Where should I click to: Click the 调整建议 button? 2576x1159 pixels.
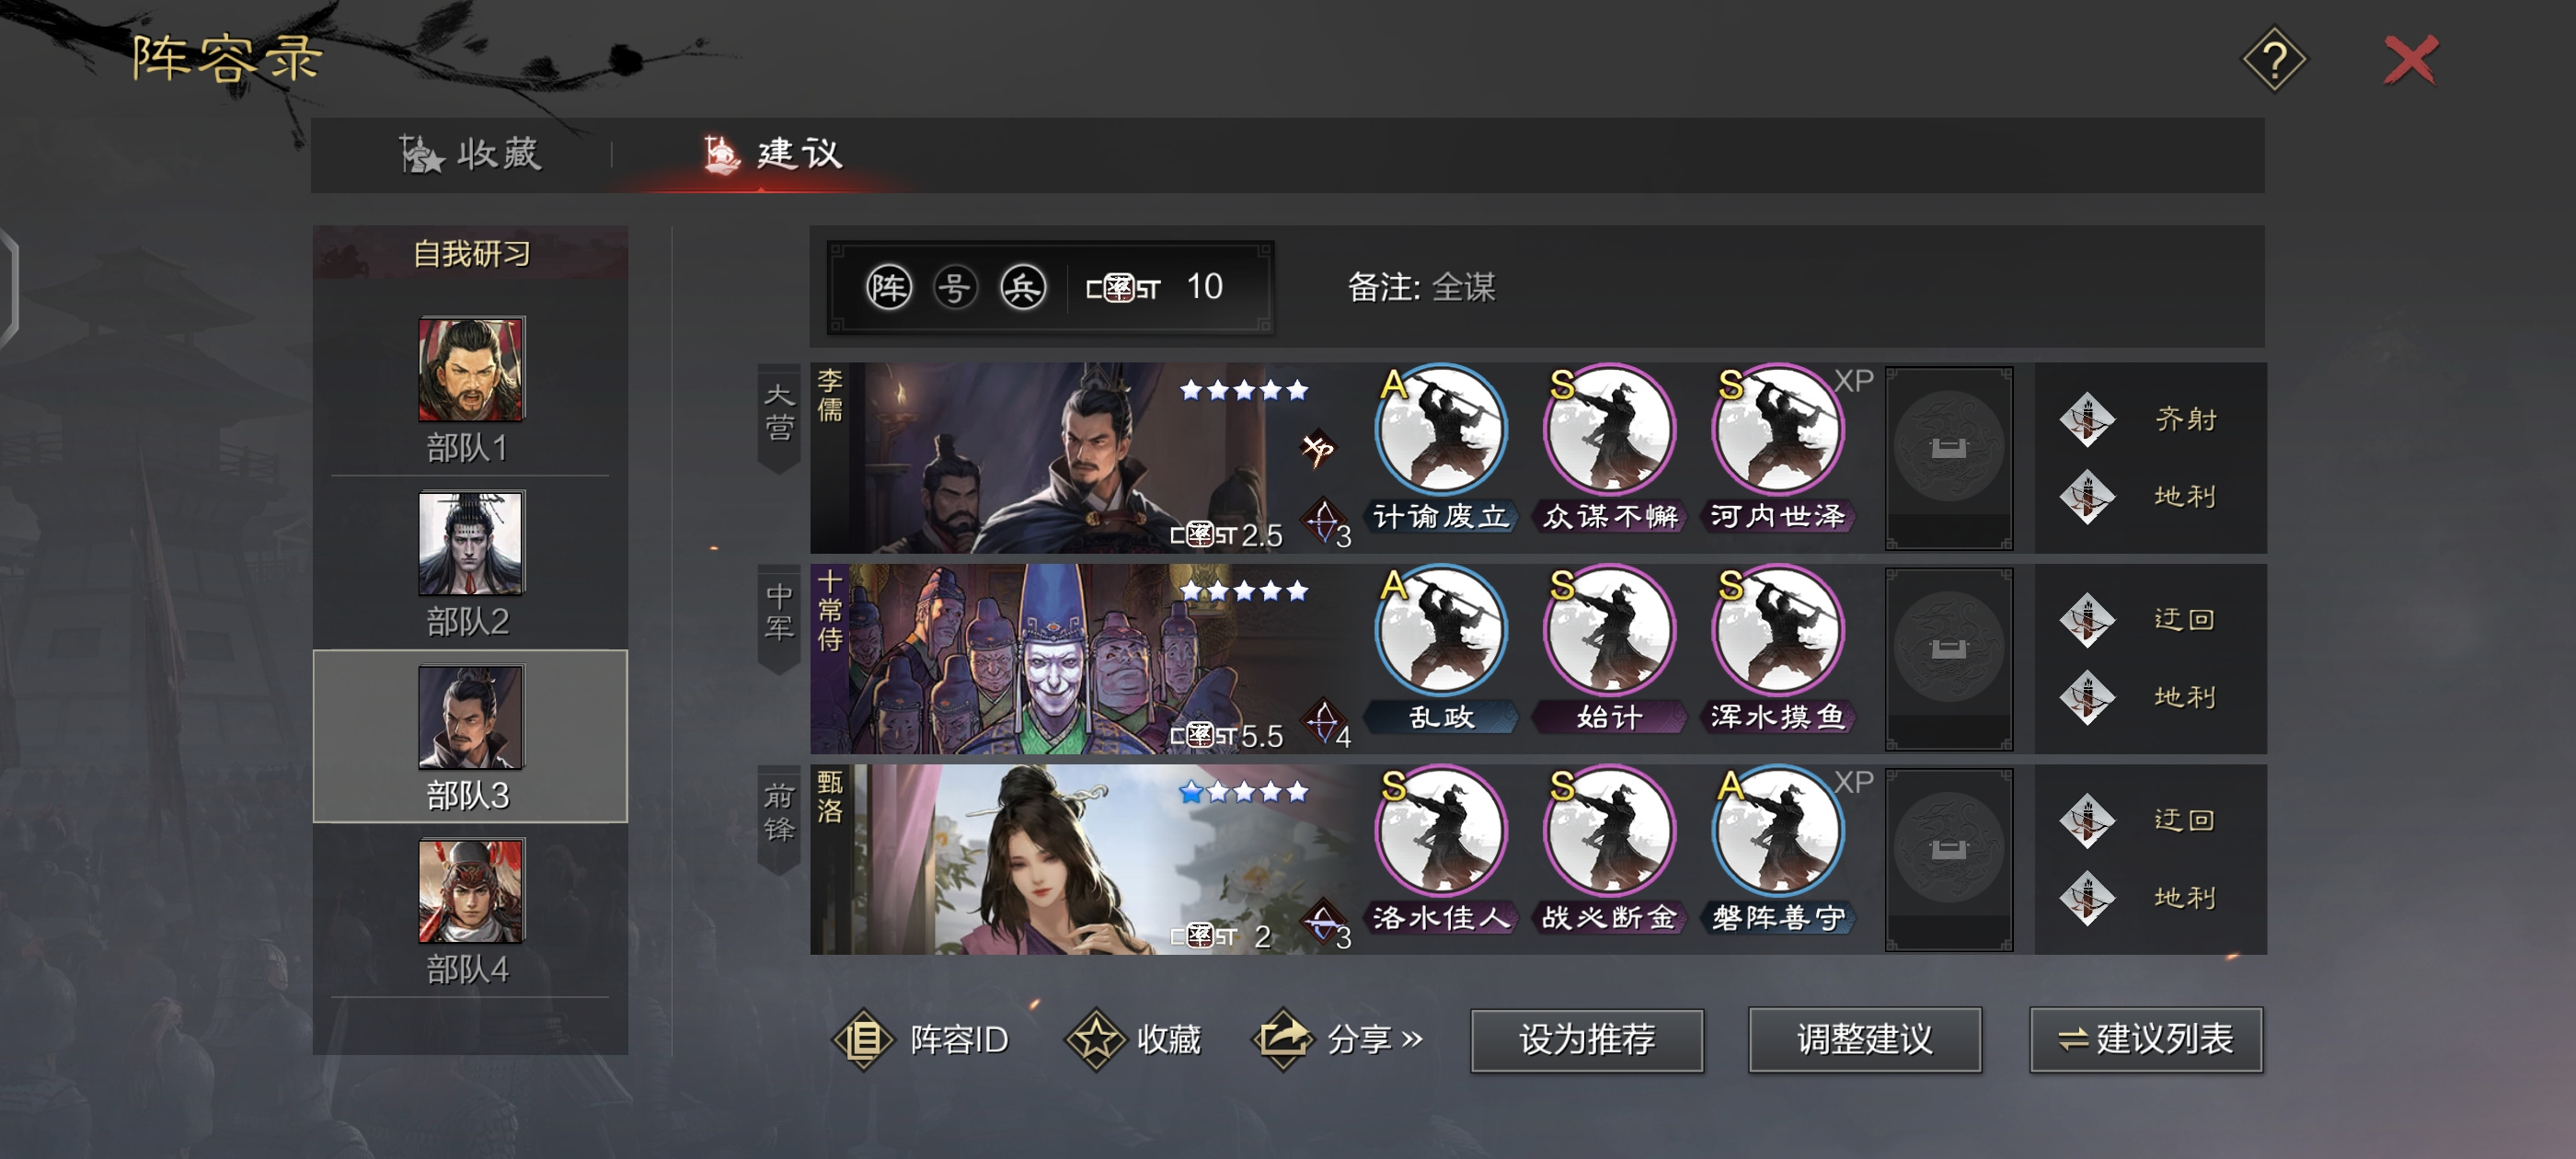click(x=1865, y=1040)
